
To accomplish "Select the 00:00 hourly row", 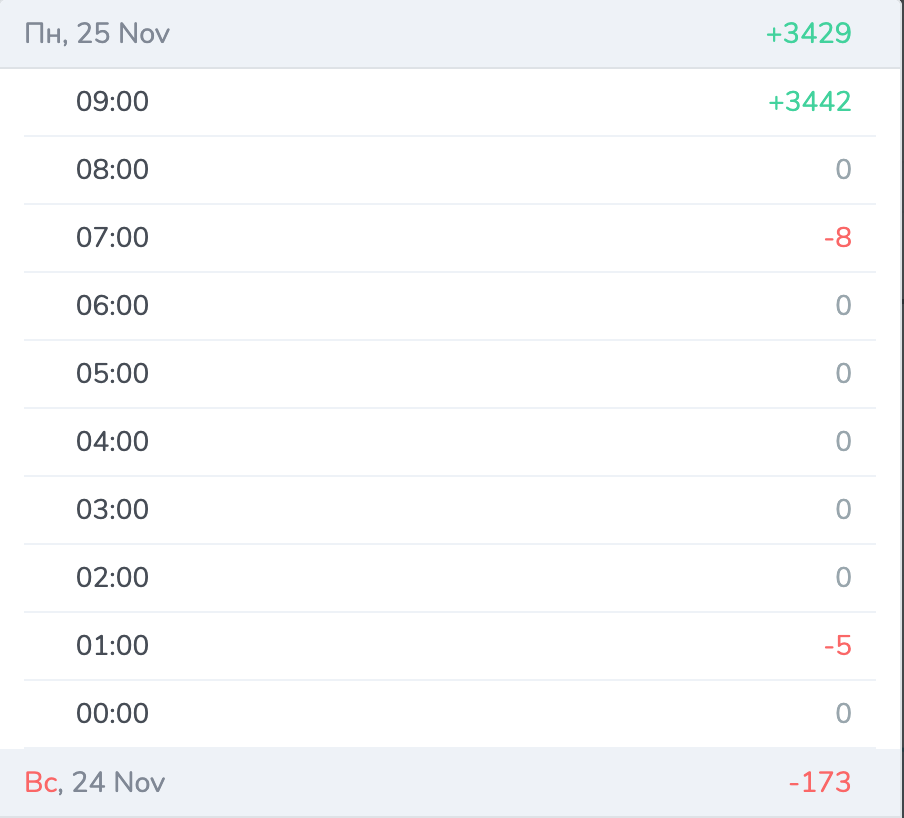I will [450, 714].
